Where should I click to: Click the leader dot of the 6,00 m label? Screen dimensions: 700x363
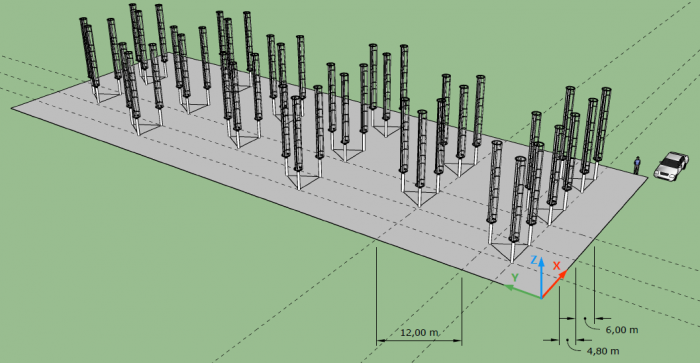pos(586,318)
